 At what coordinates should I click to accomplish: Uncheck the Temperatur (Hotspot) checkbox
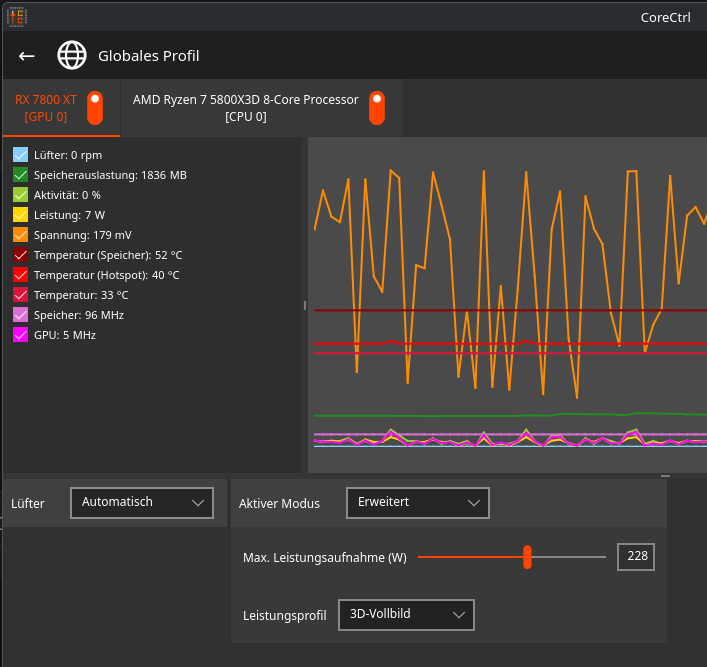[x=20, y=275]
